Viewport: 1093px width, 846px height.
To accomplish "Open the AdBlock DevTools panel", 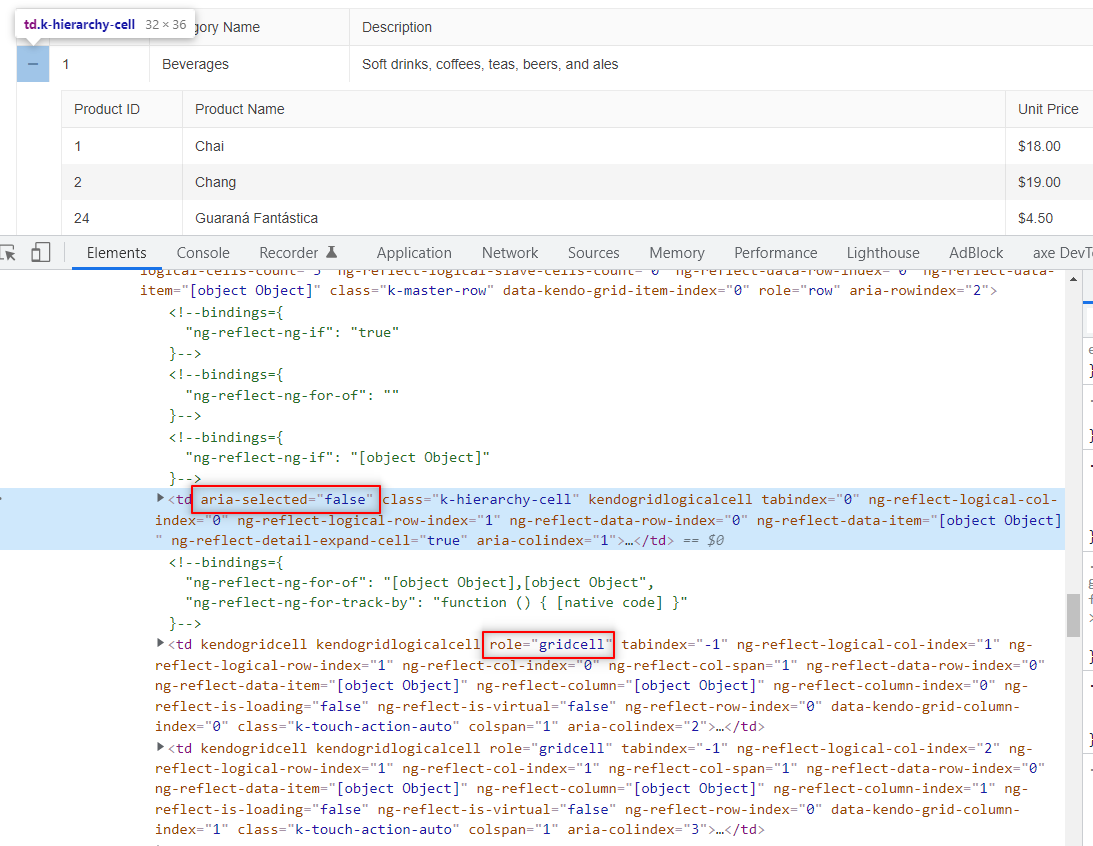I will [x=975, y=252].
